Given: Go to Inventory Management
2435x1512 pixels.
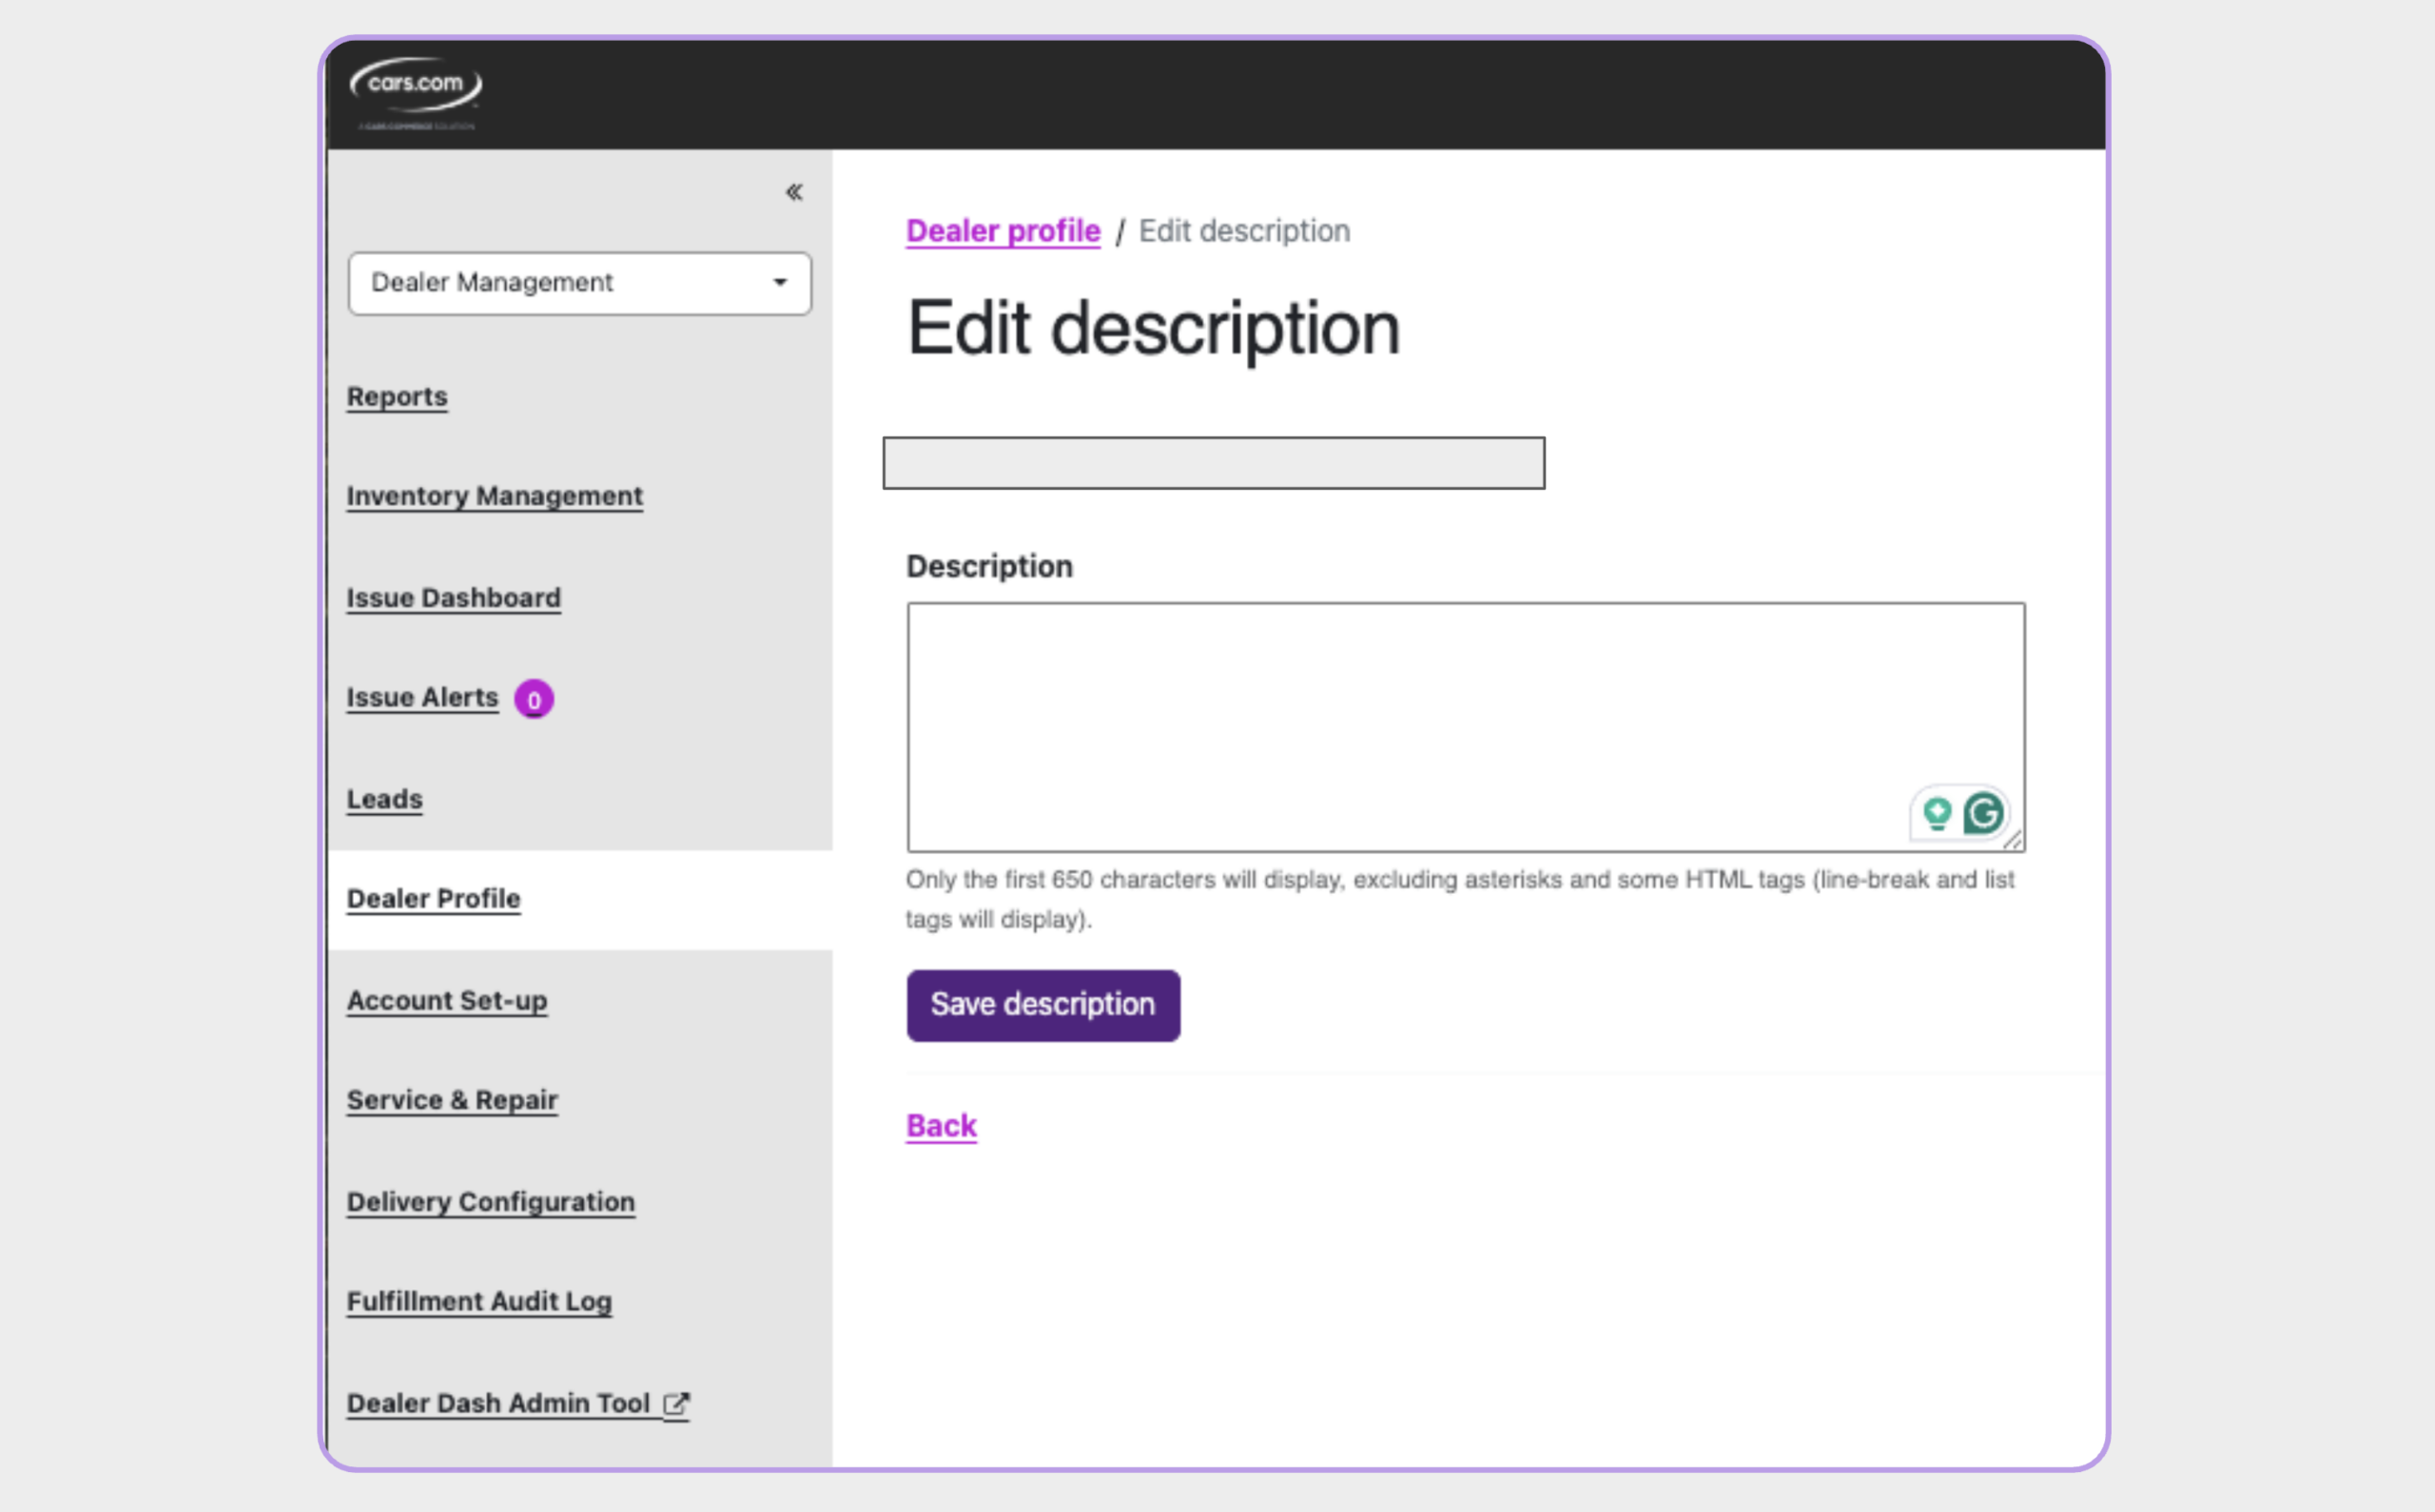Looking at the screenshot, I should [495, 496].
